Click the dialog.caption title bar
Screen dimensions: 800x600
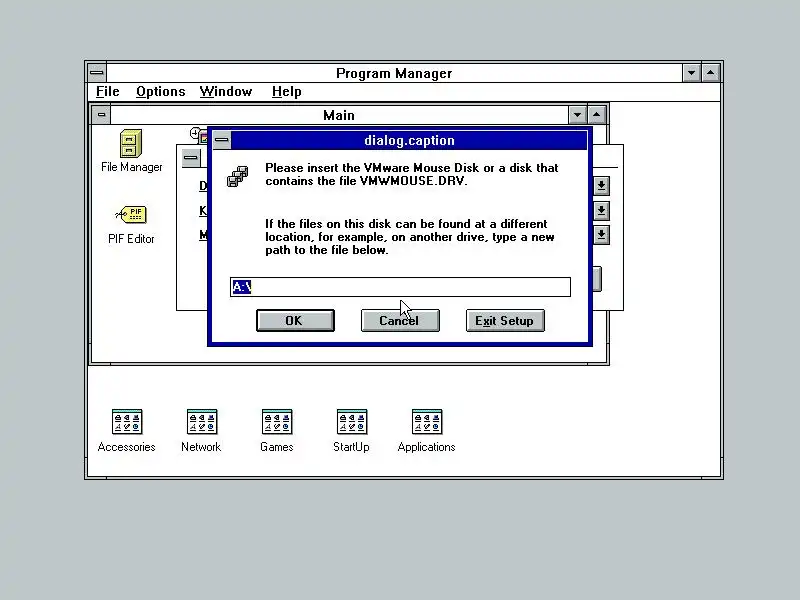[409, 140]
